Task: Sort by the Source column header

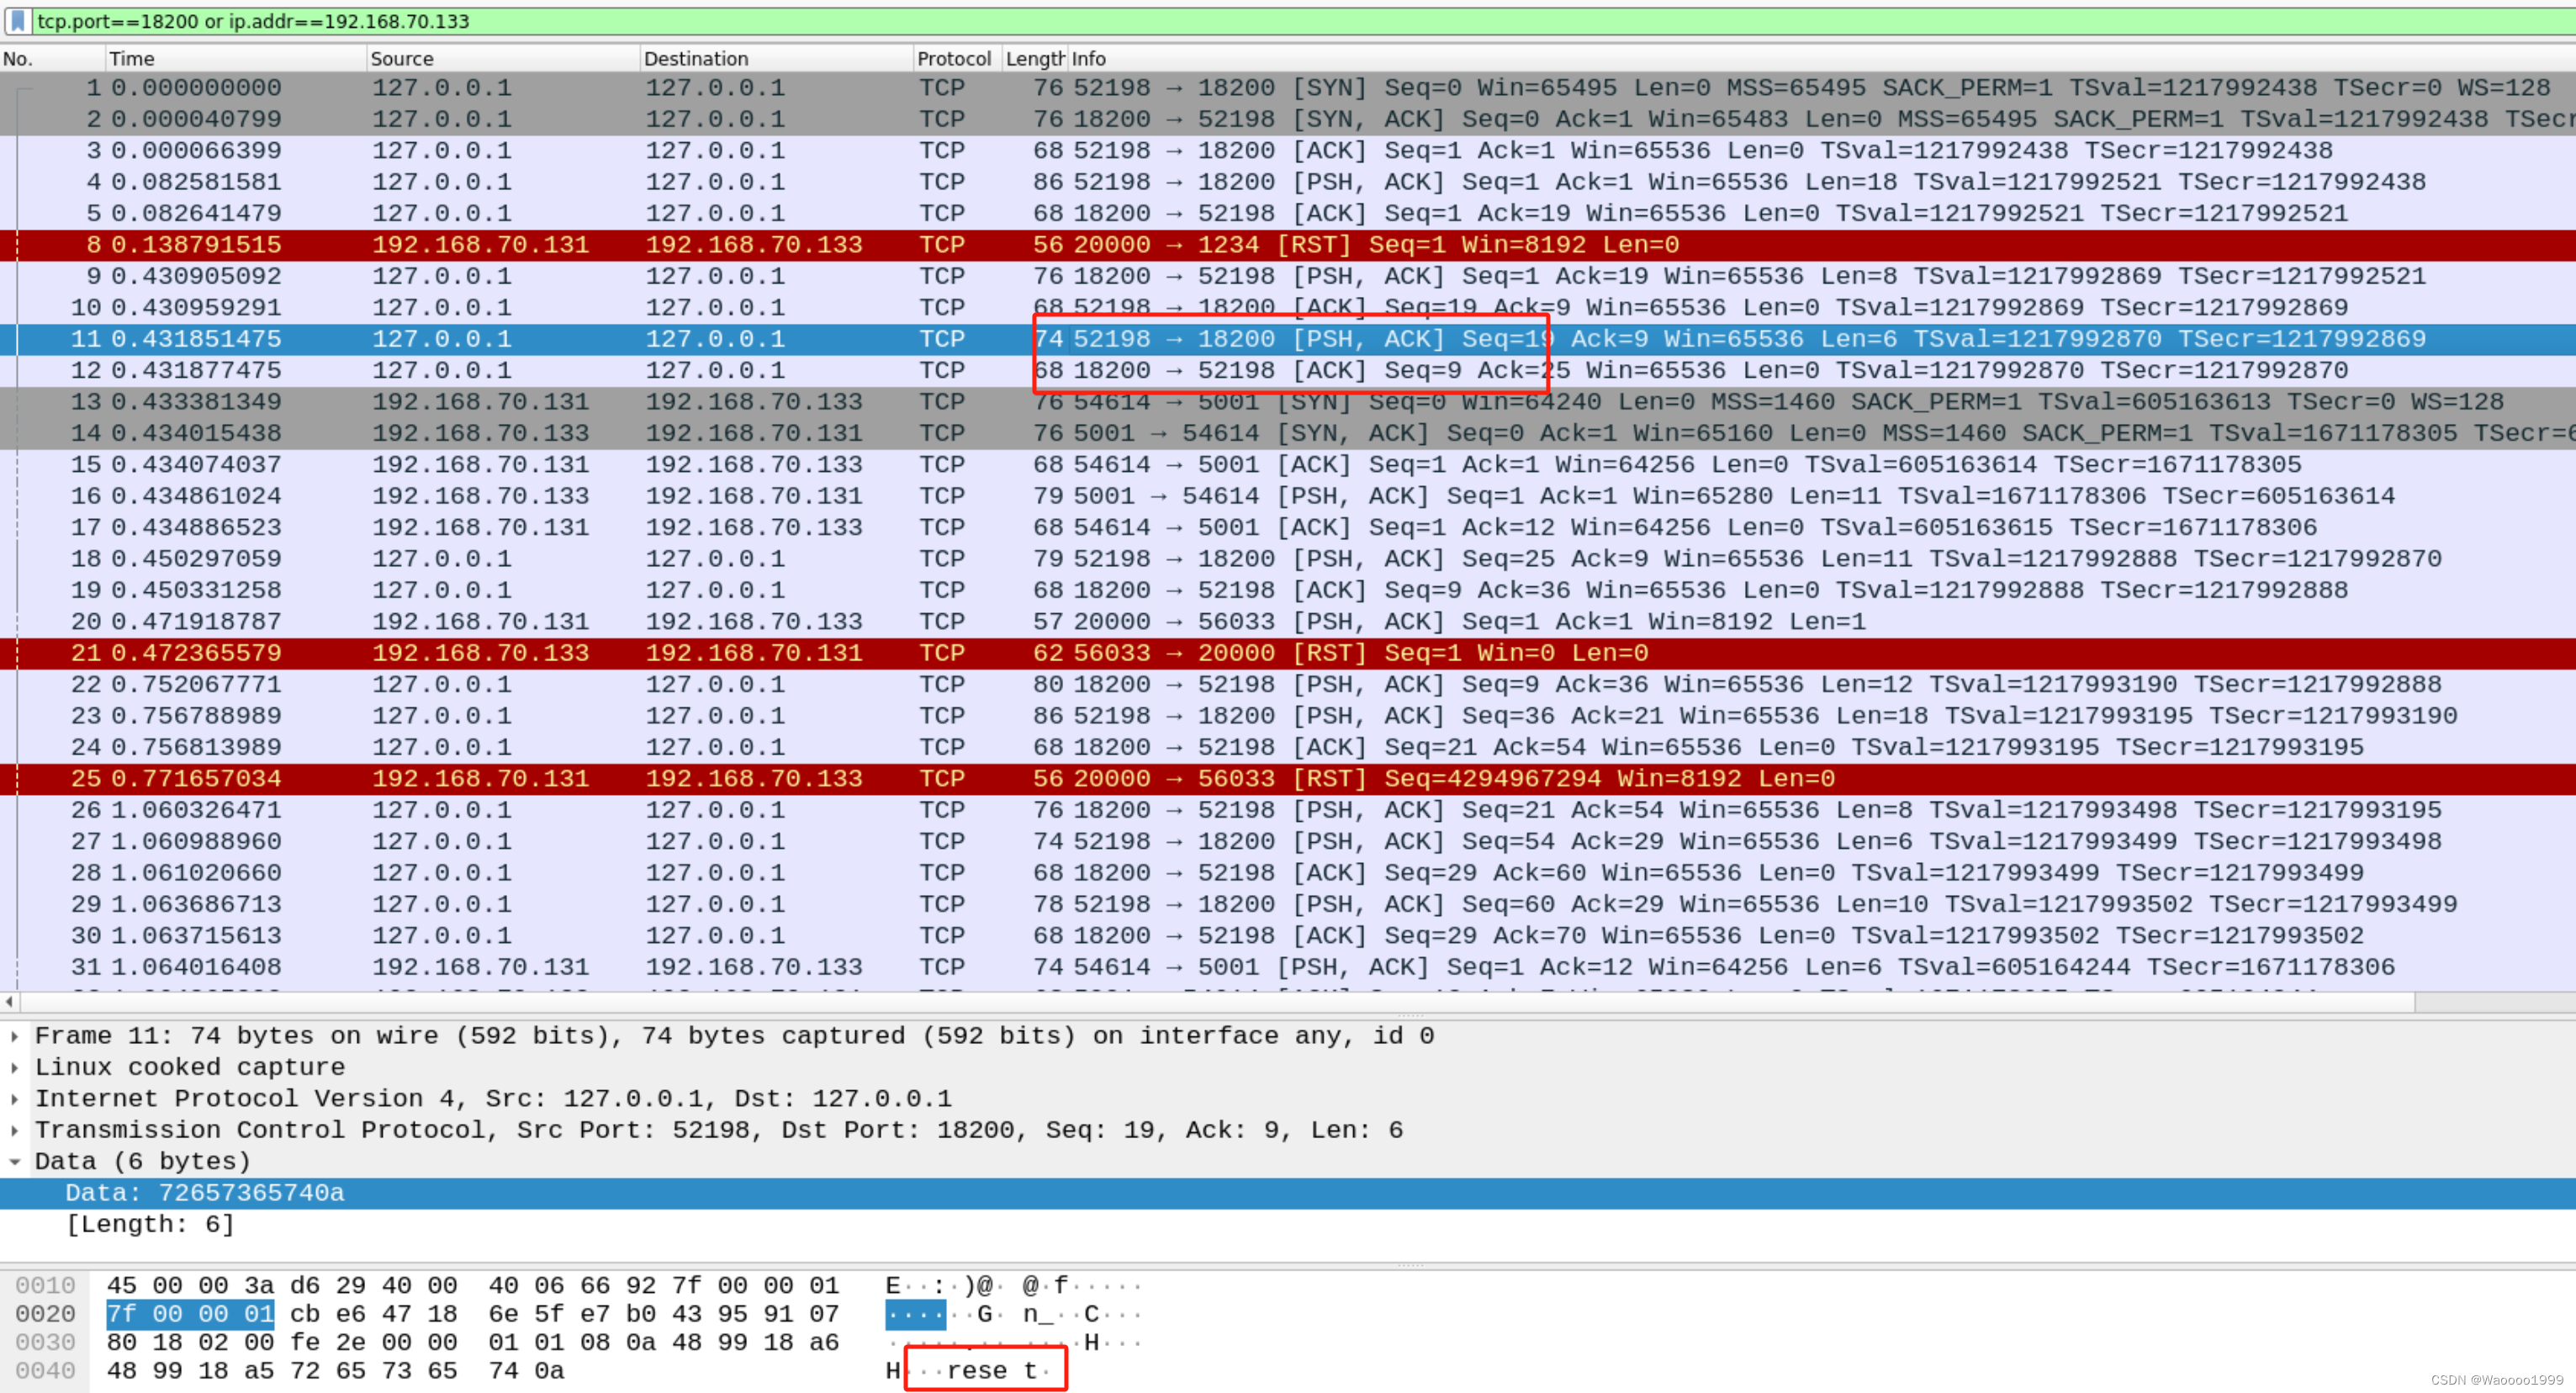Action: click(x=502, y=58)
